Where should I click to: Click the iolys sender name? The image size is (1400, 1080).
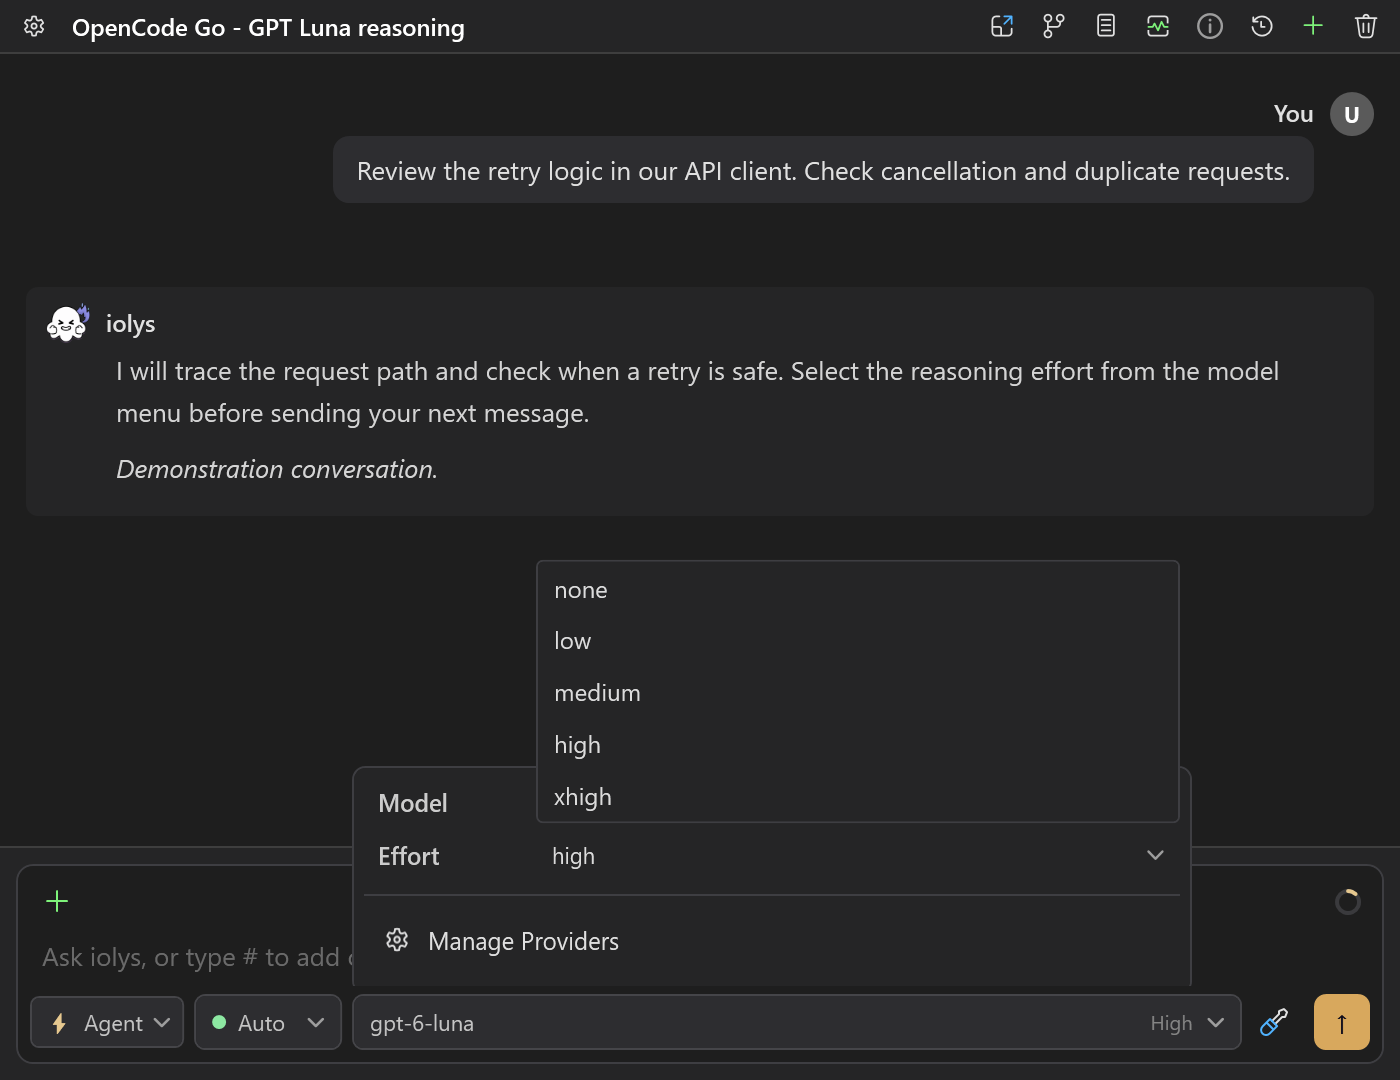click(131, 324)
